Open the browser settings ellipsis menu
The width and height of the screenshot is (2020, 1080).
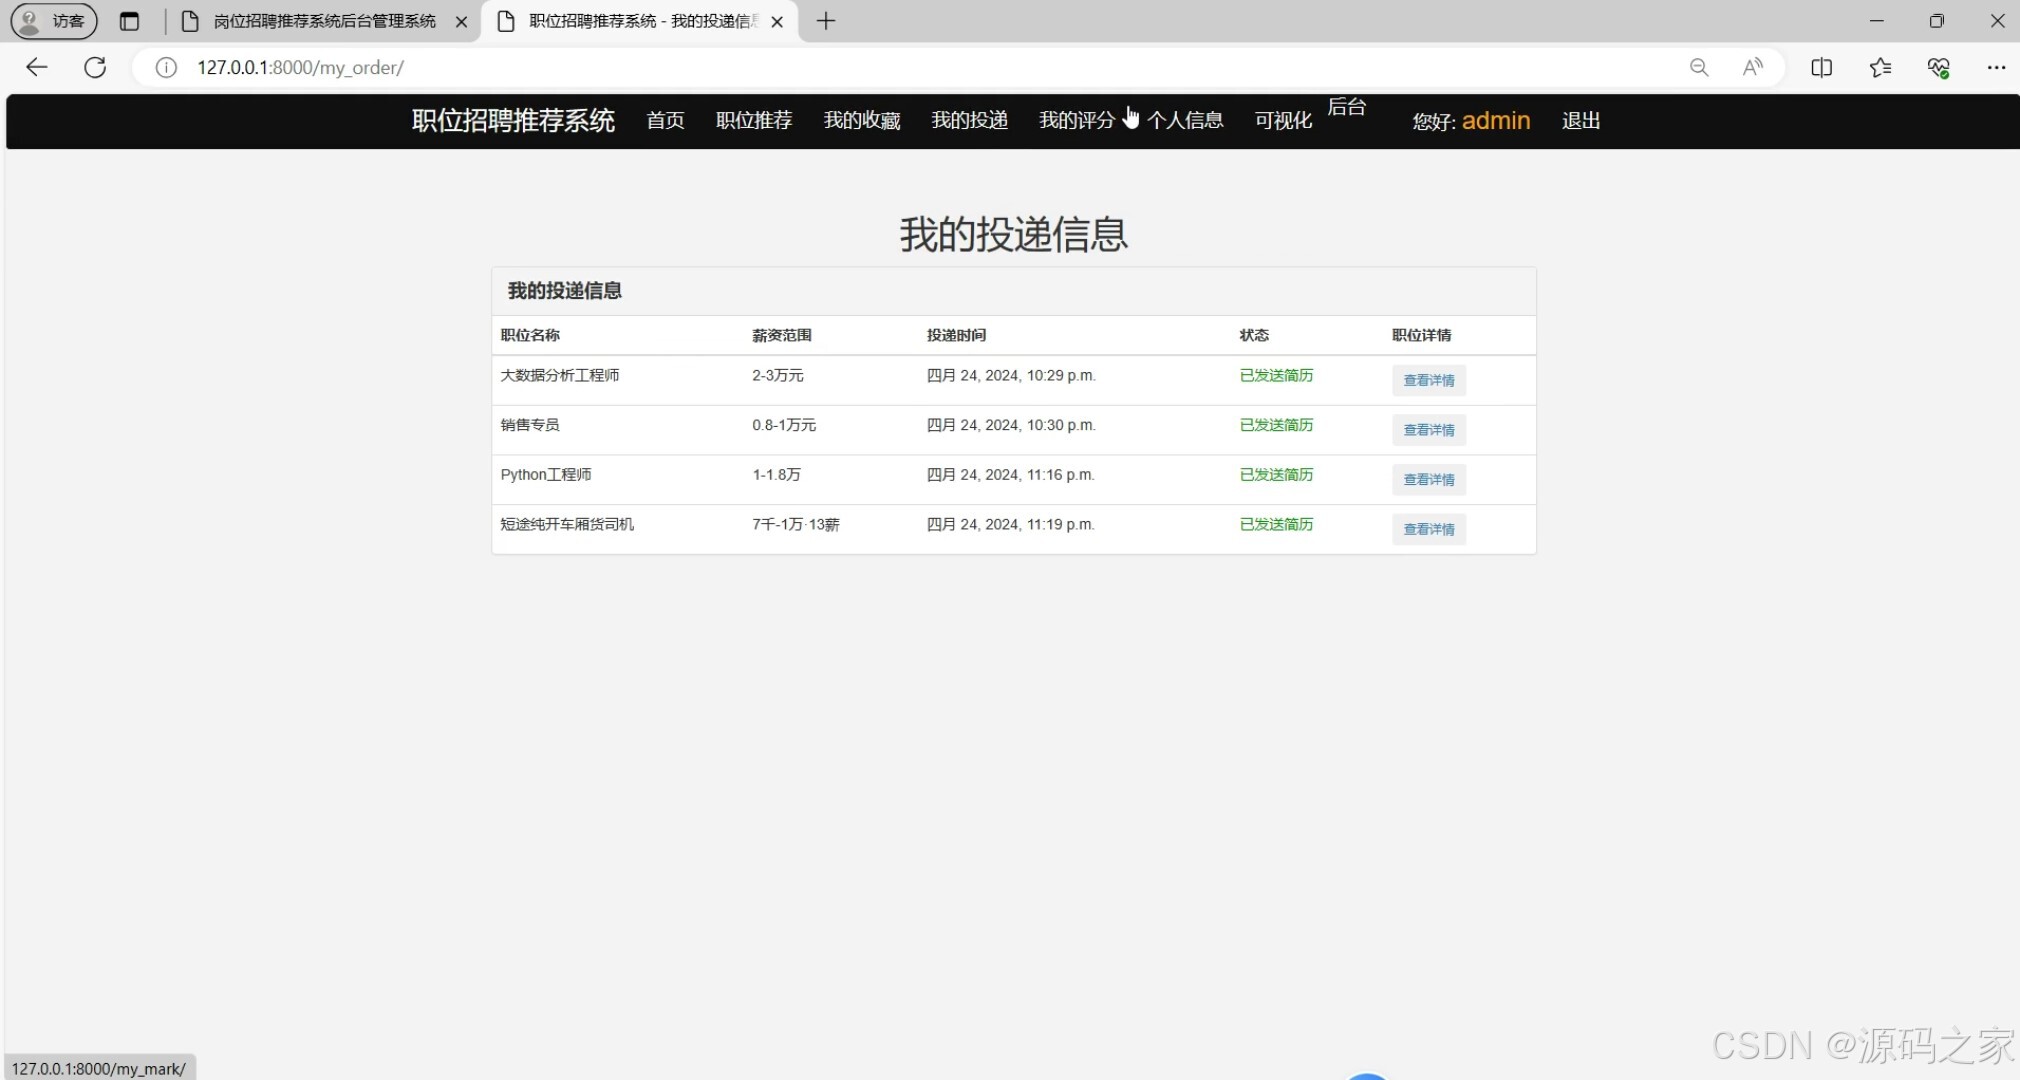coord(1998,67)
